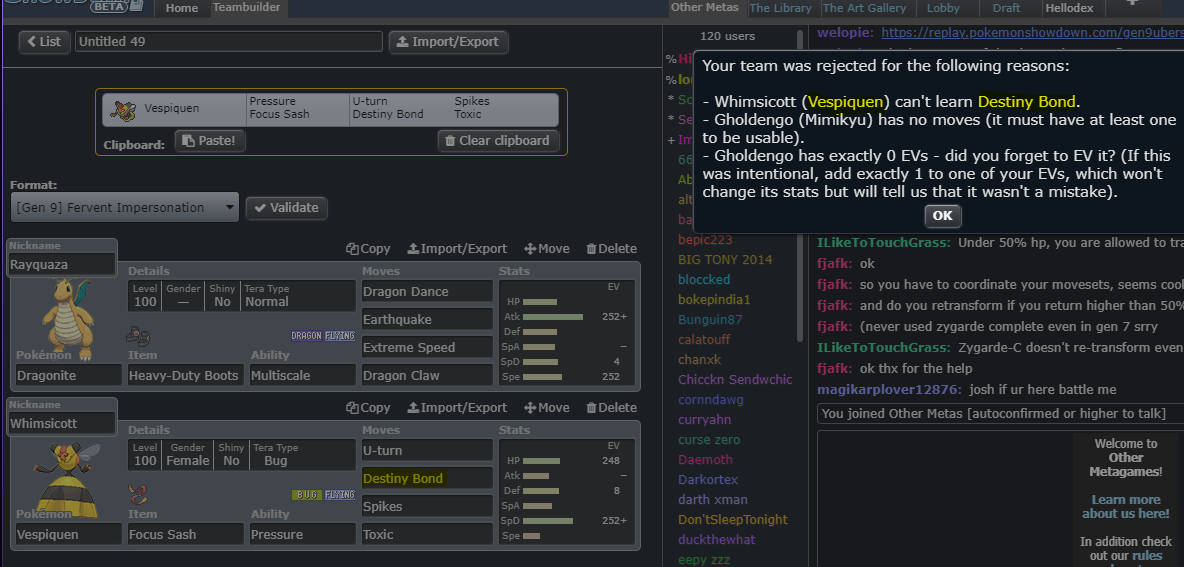The image size is (1184, 567).
Task: Click the Vespiquen Focus Sash item icon
Action: click(138, 493)
